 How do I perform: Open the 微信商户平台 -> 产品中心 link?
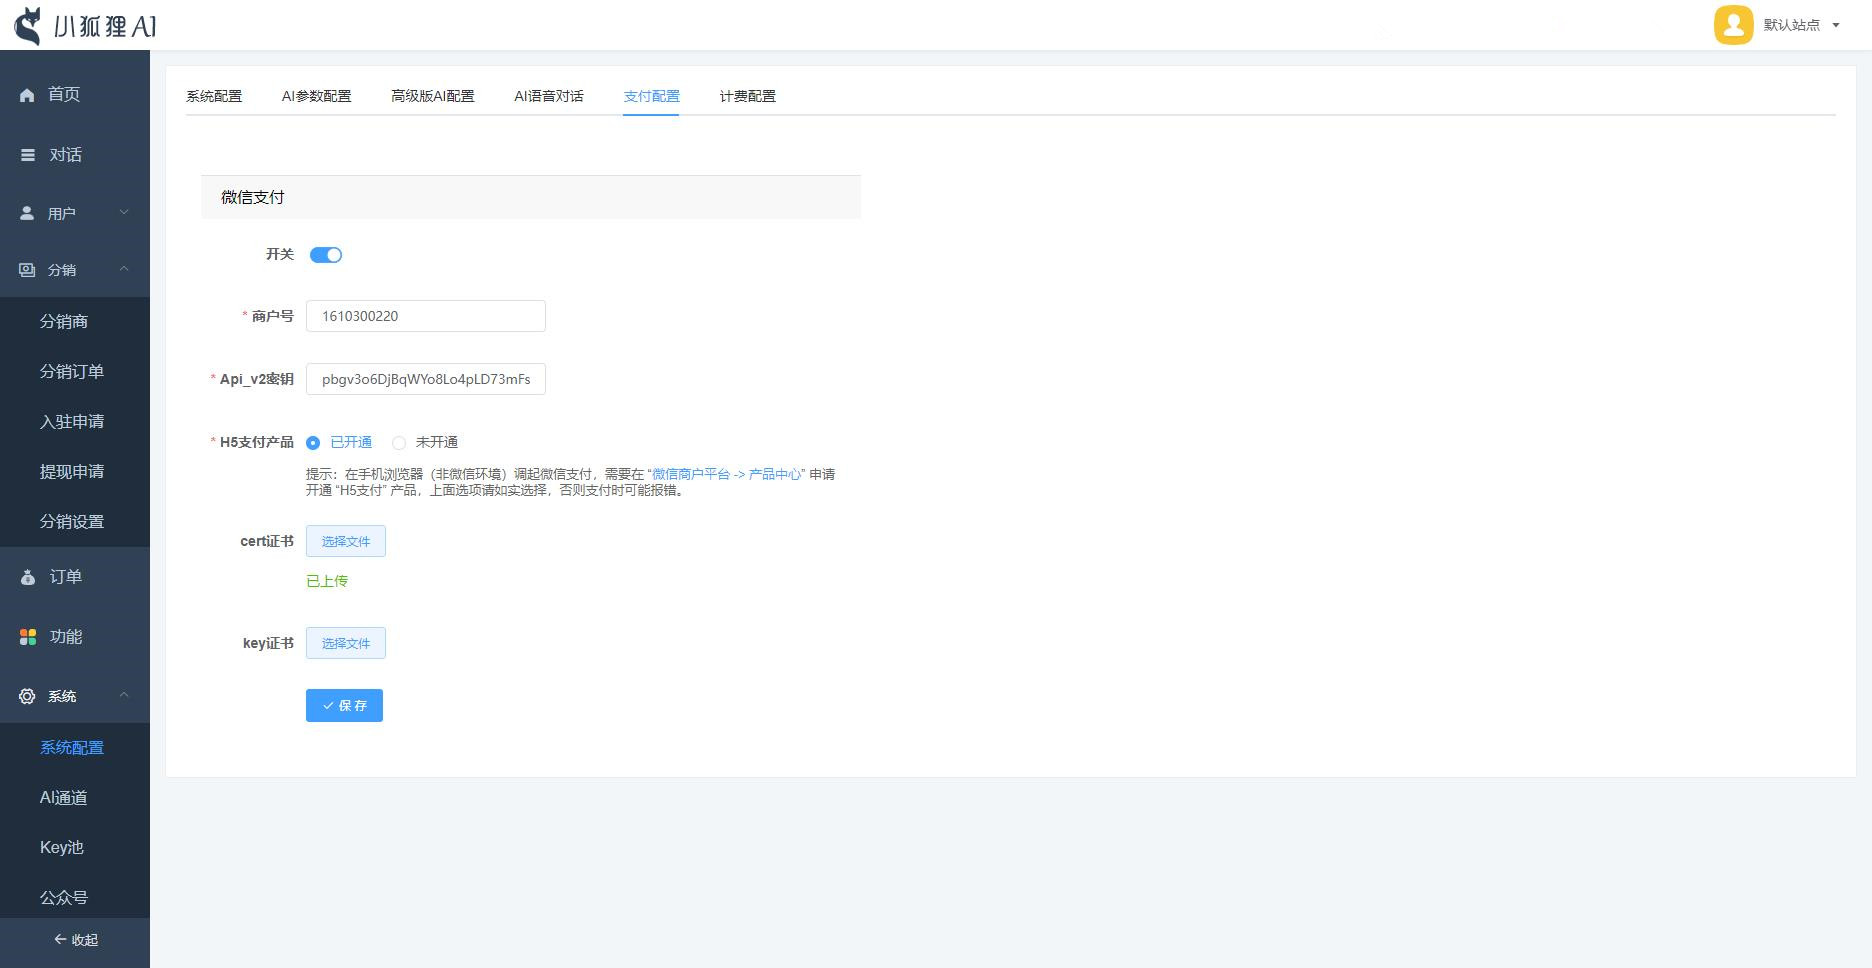pos(726,474)
